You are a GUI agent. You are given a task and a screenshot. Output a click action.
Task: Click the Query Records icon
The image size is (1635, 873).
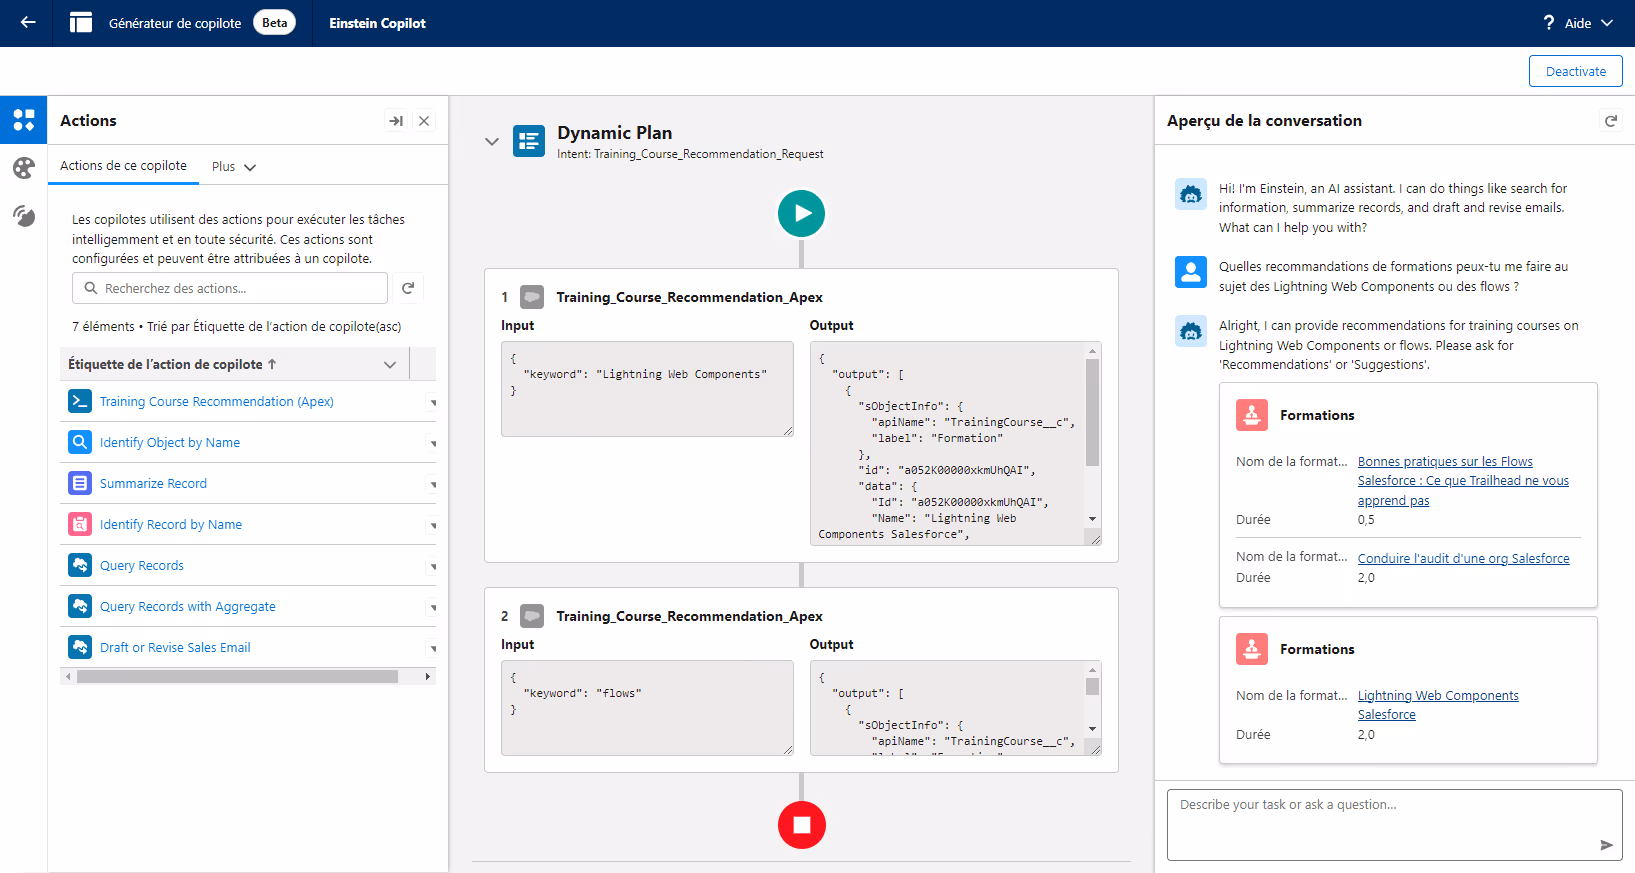click(80, 565)
